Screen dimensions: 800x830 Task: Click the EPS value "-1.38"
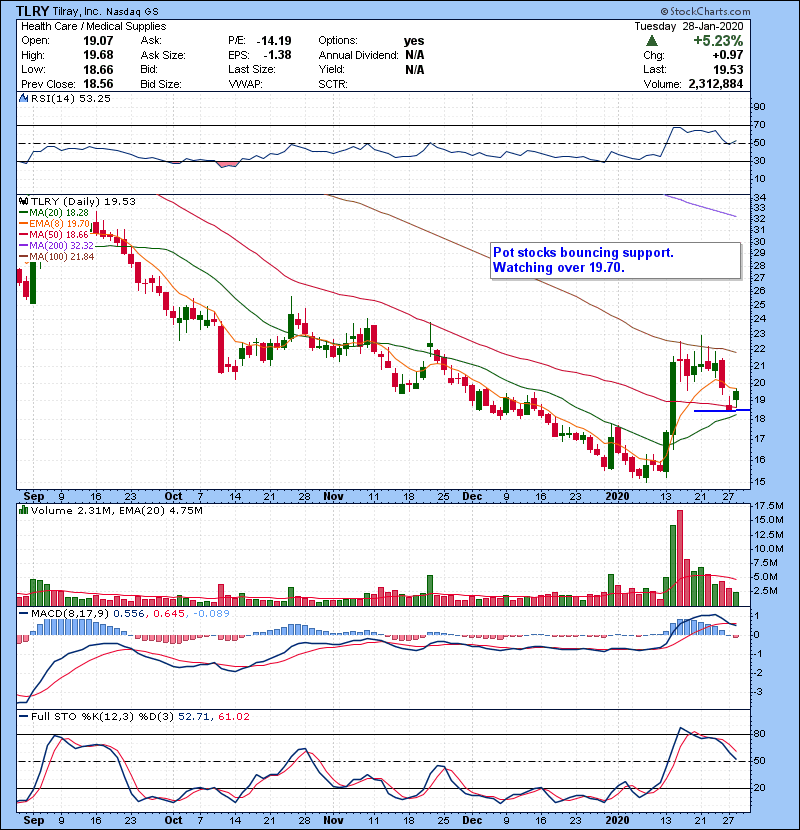(277, 55)
